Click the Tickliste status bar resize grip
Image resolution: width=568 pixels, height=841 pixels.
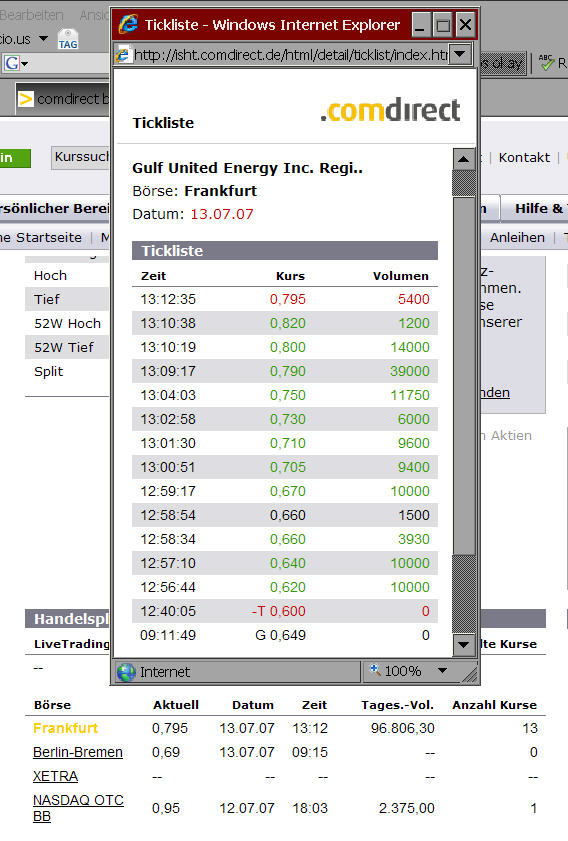tap(470, 676)
